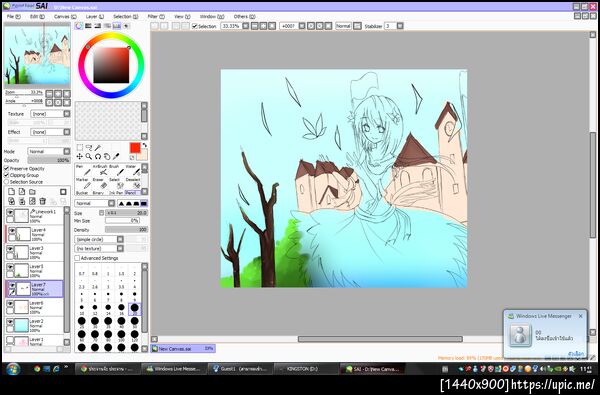Adjust the brush Density slider

coord(126,230)
